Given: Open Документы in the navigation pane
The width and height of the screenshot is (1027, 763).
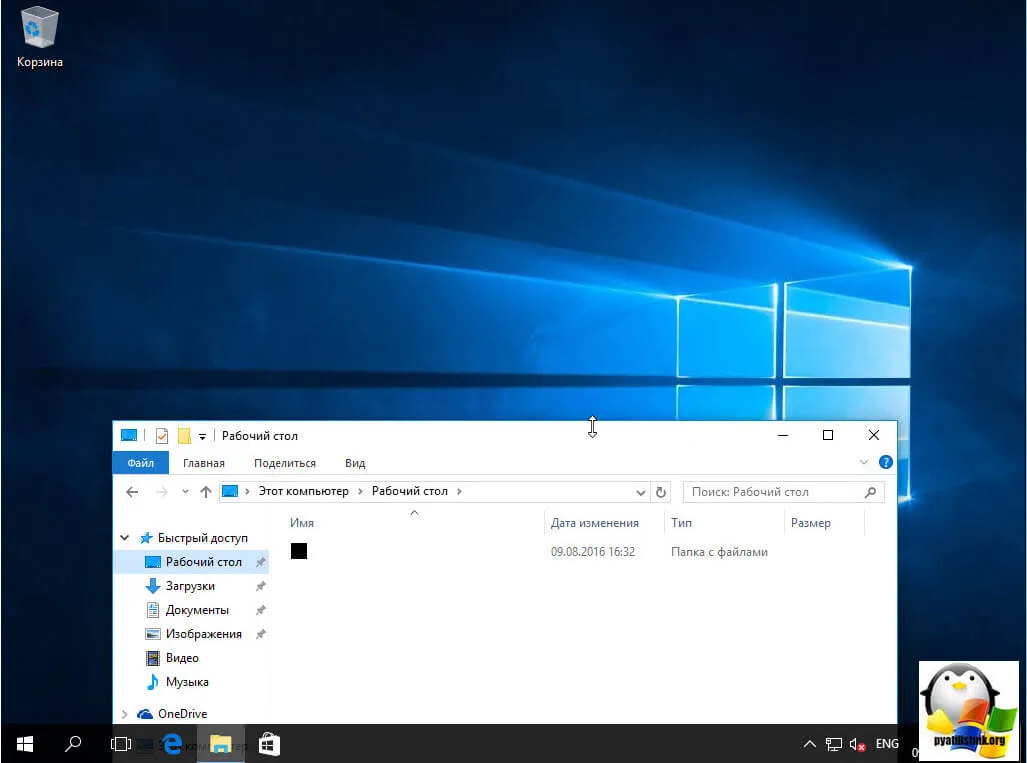Looking at the screenshot, I should 196,610.
